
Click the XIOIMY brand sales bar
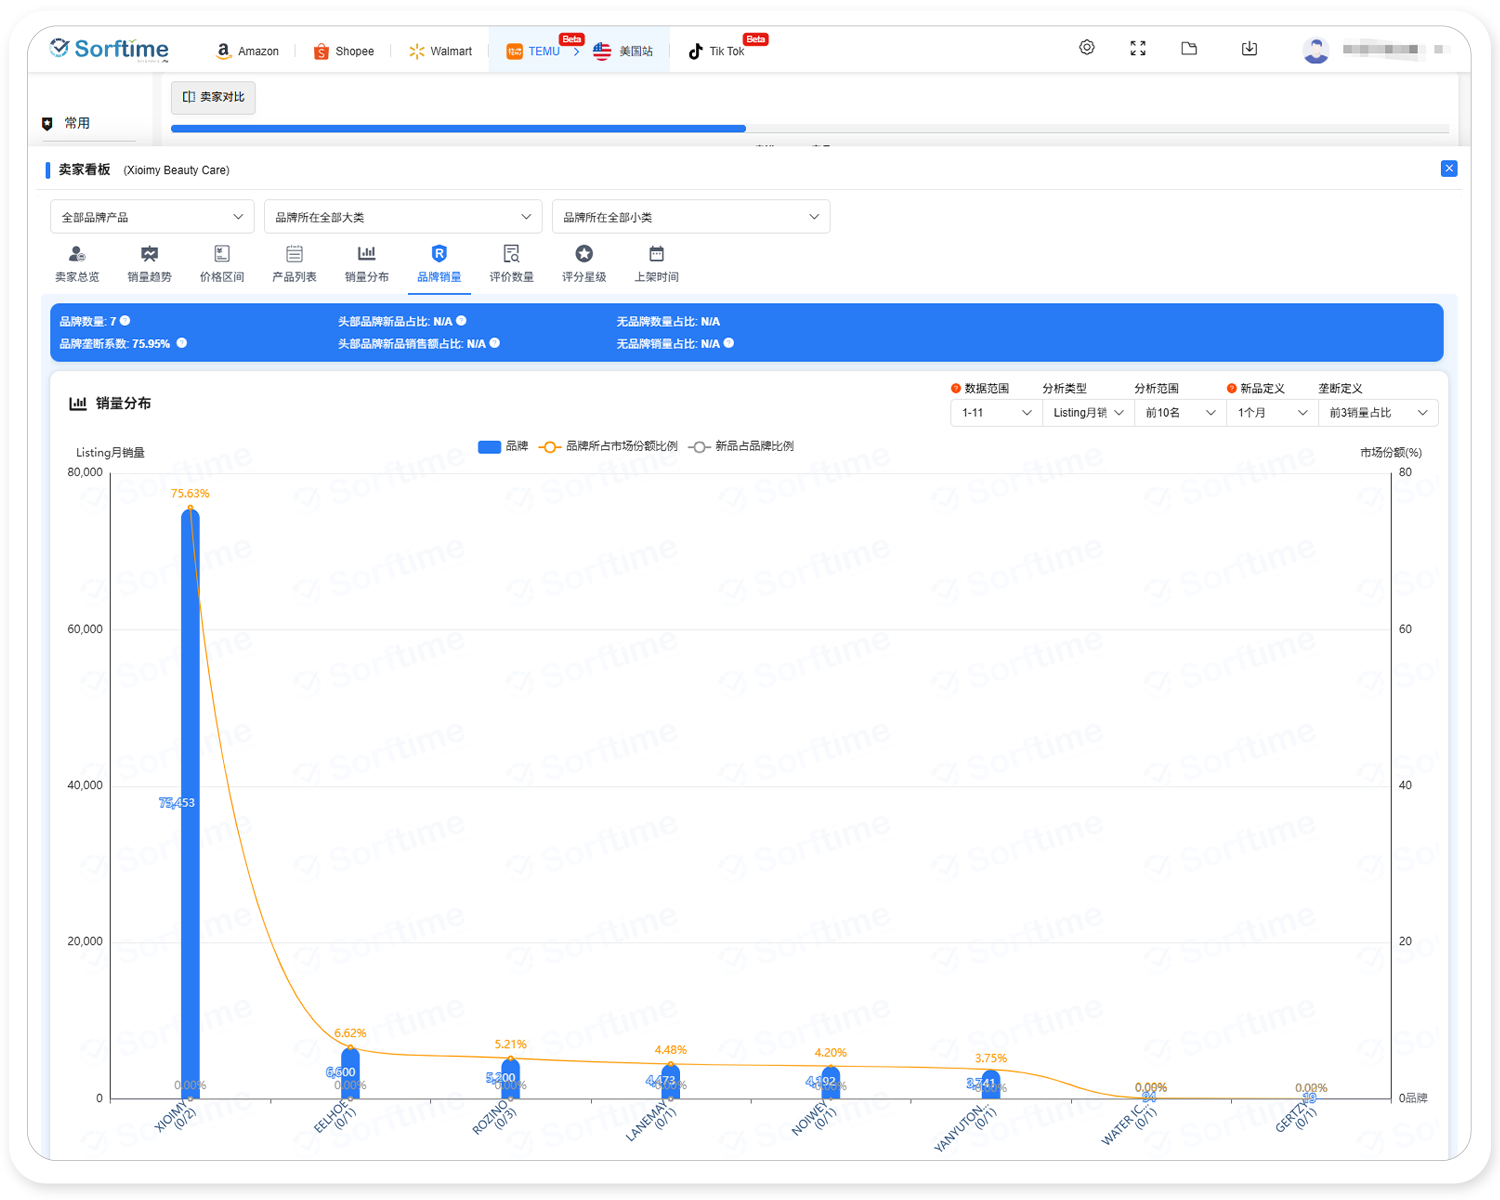click(190, 800)
